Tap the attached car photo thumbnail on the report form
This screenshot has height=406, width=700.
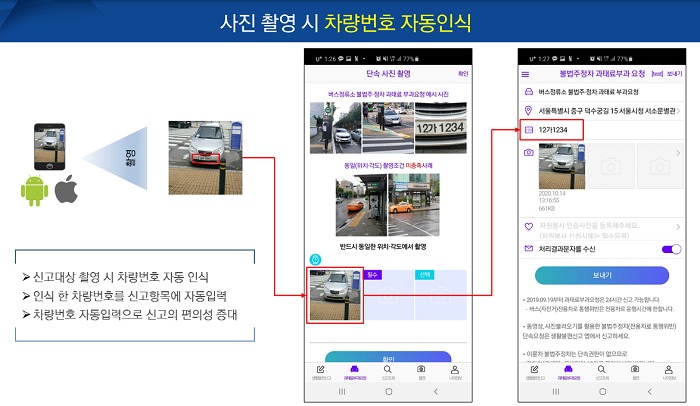[561, 165]
